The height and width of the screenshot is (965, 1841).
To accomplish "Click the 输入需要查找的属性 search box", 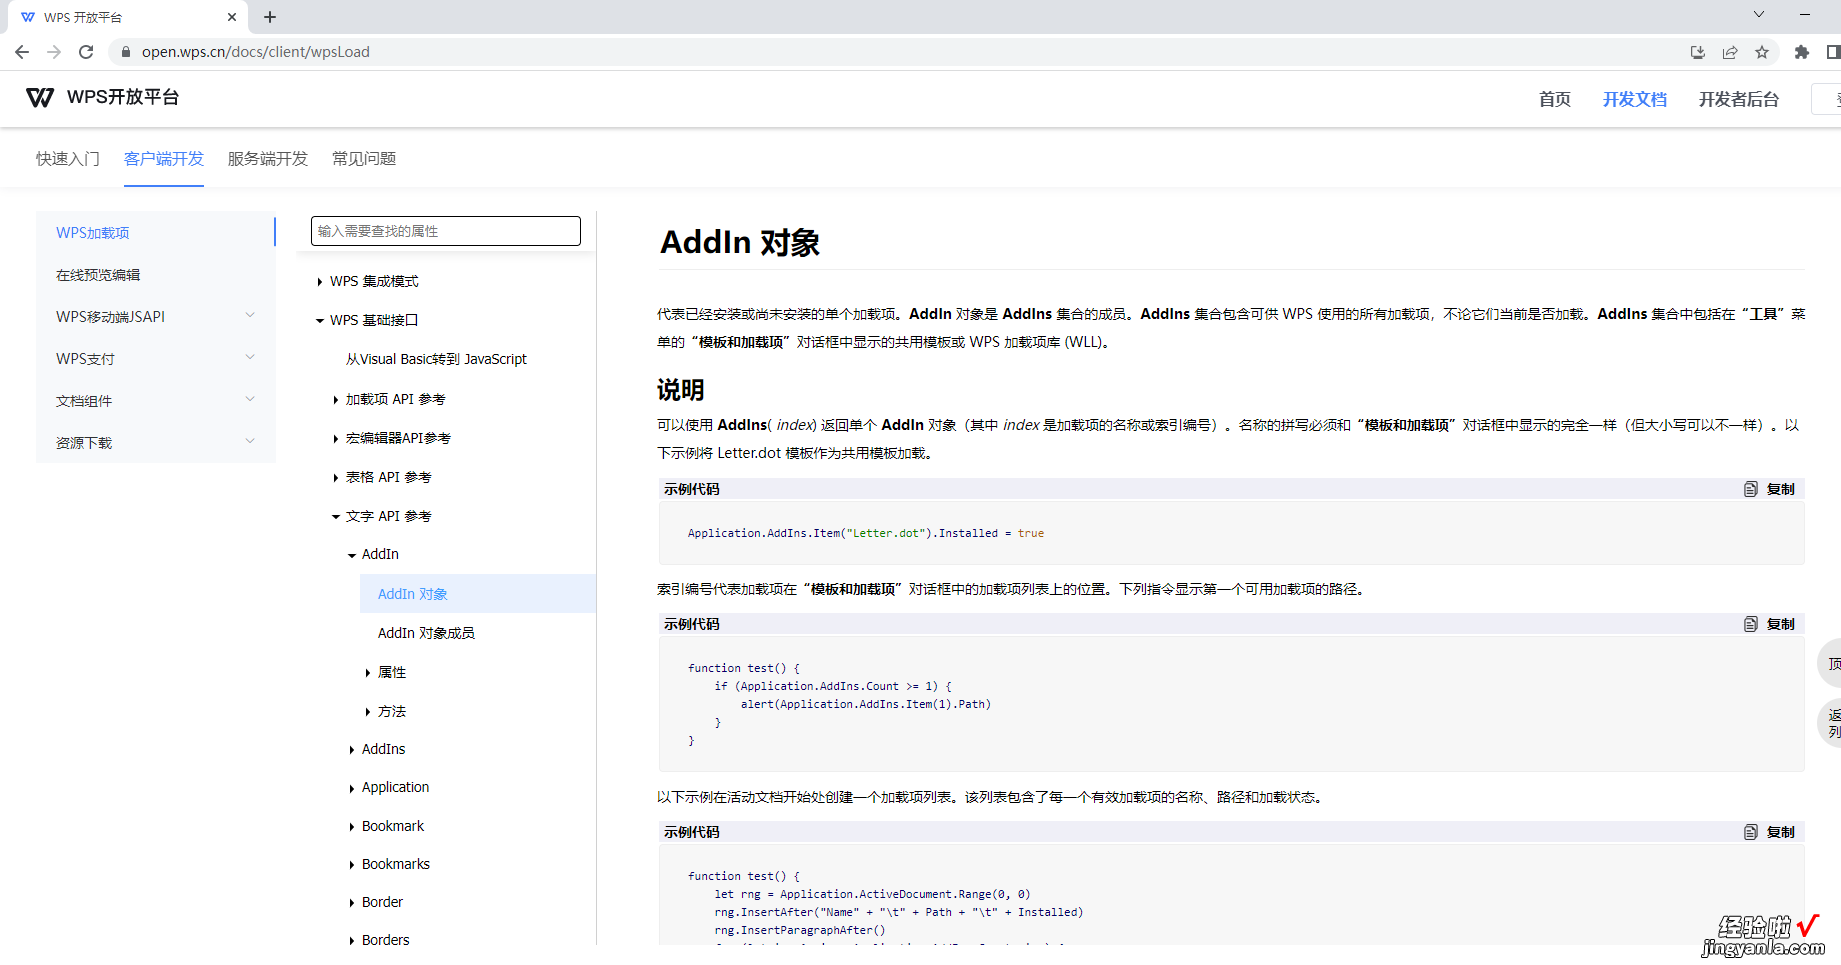I will [446, 231].
